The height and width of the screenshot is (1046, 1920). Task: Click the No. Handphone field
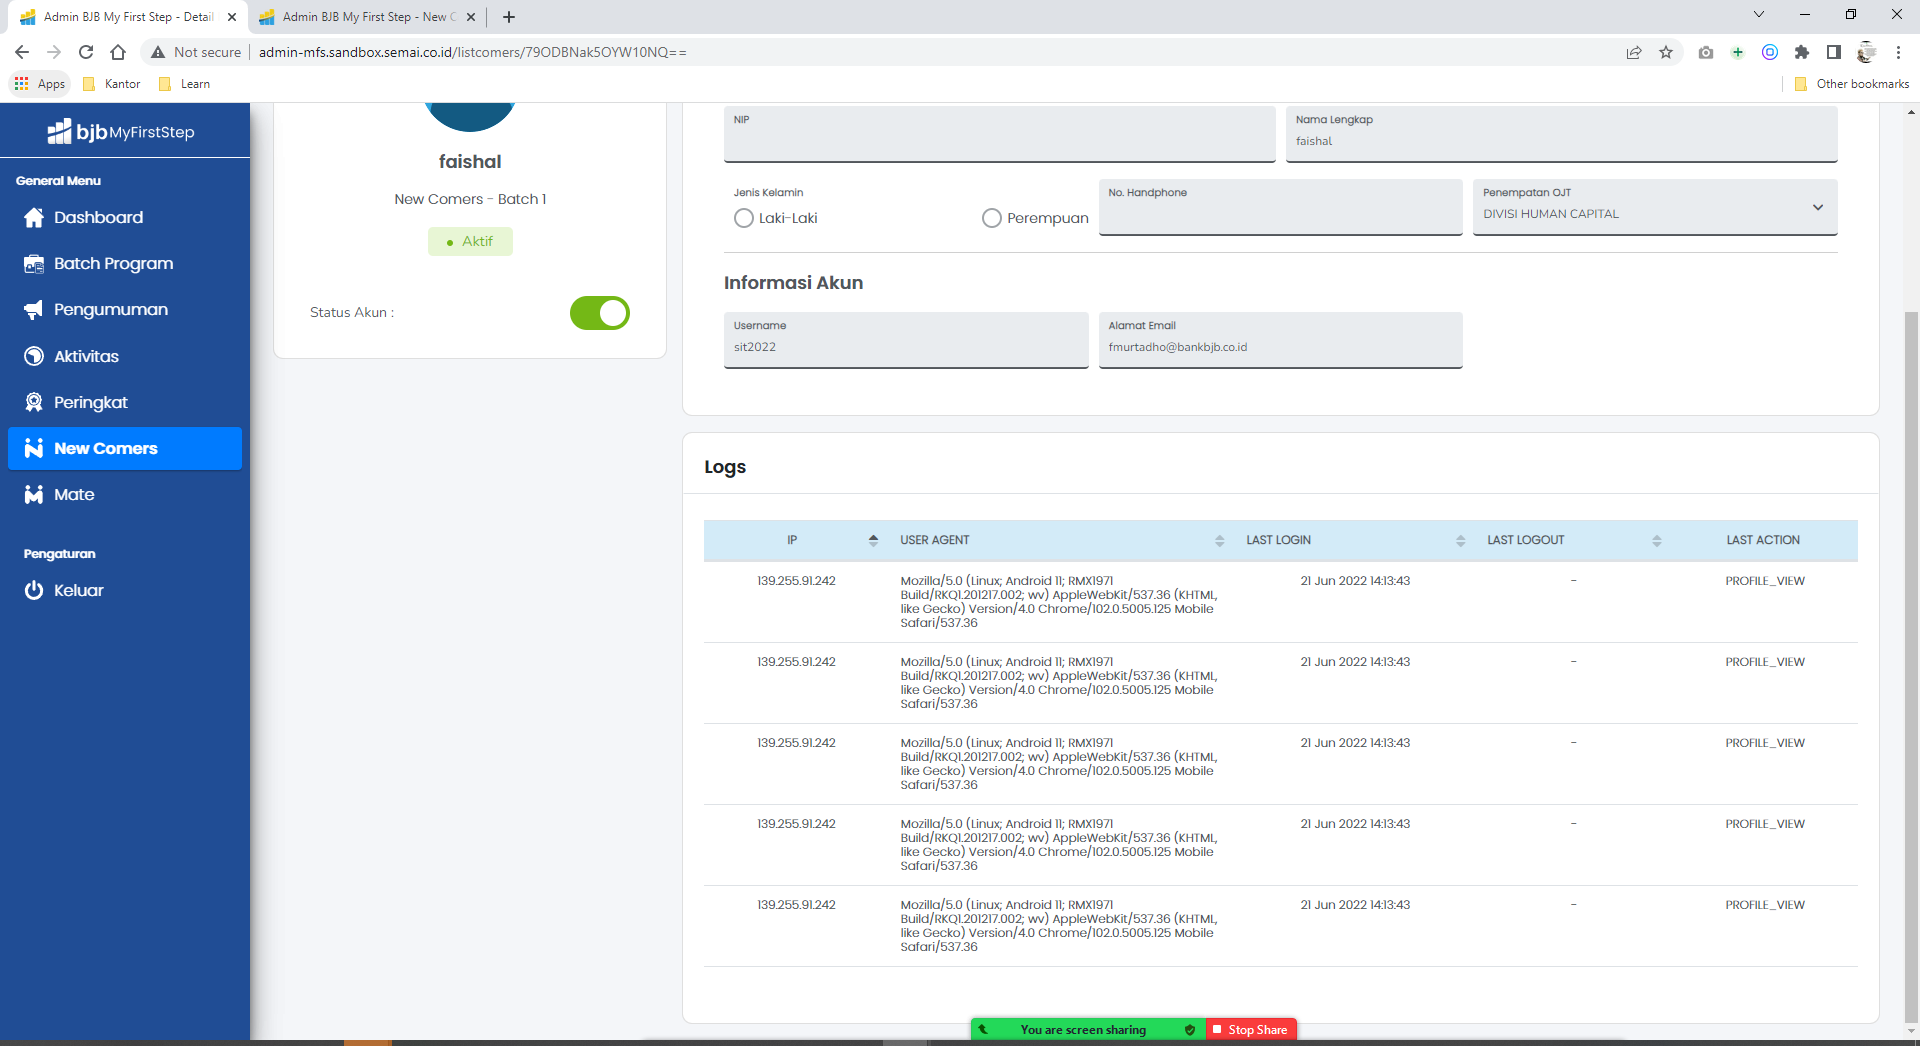coord(1280,207)
